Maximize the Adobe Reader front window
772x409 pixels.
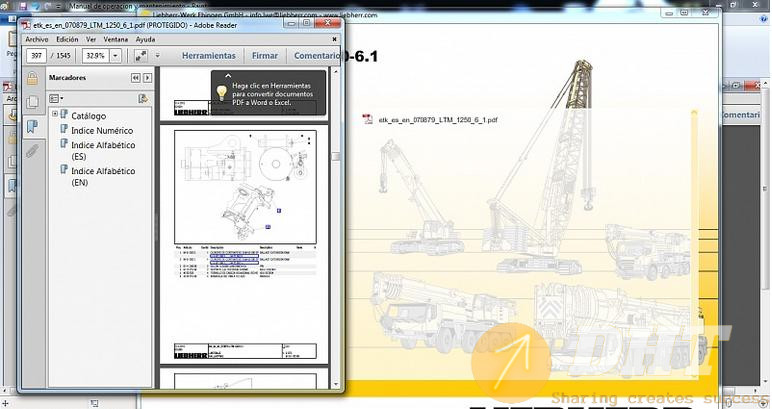[306, 23]
